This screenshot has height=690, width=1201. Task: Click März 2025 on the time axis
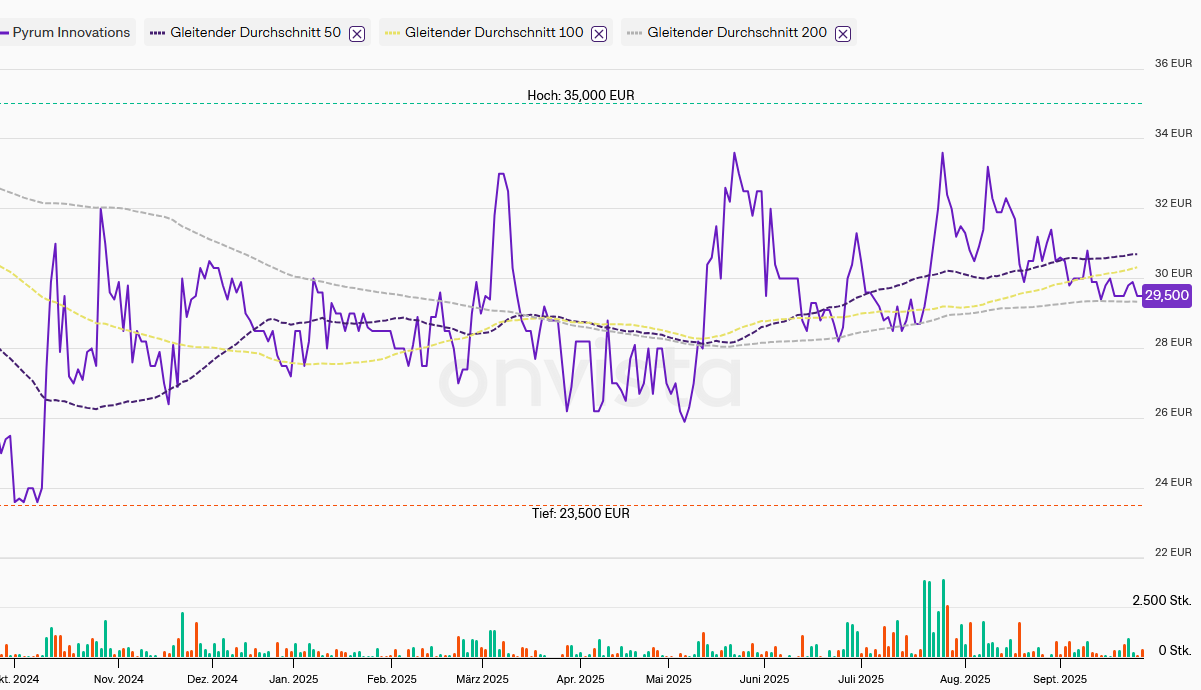pyautogui.click(x=482, y=679)
